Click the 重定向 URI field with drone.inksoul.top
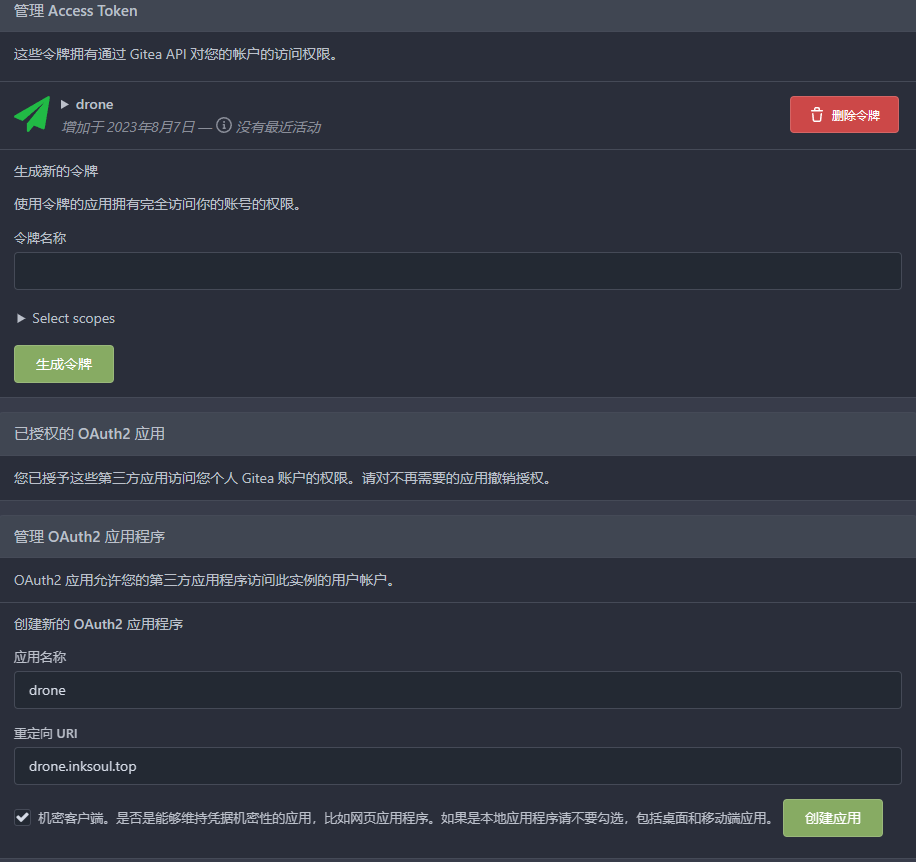 coord(457,766)
